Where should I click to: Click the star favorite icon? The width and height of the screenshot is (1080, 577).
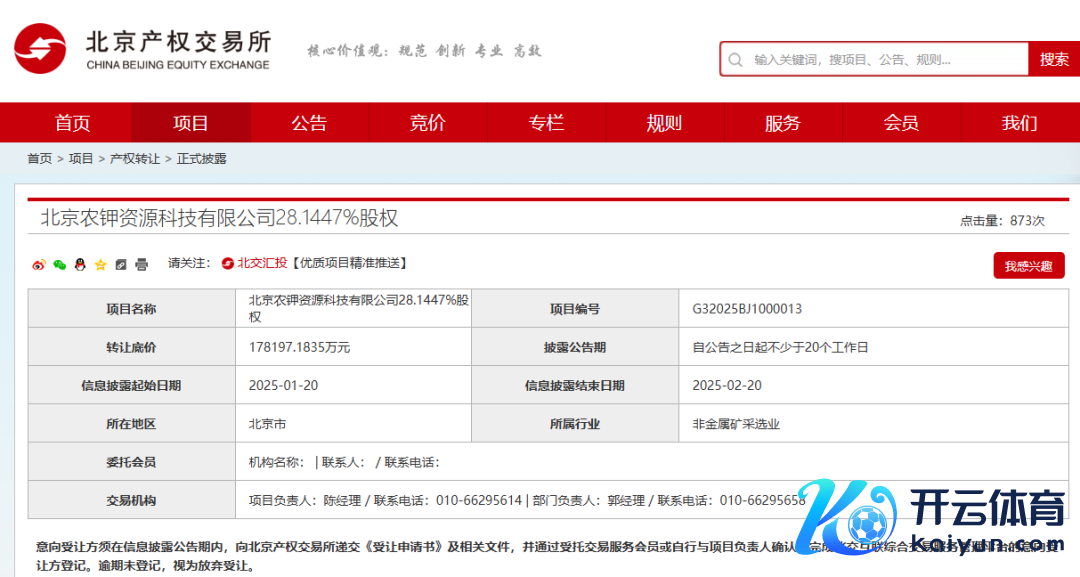pos(100,265)
